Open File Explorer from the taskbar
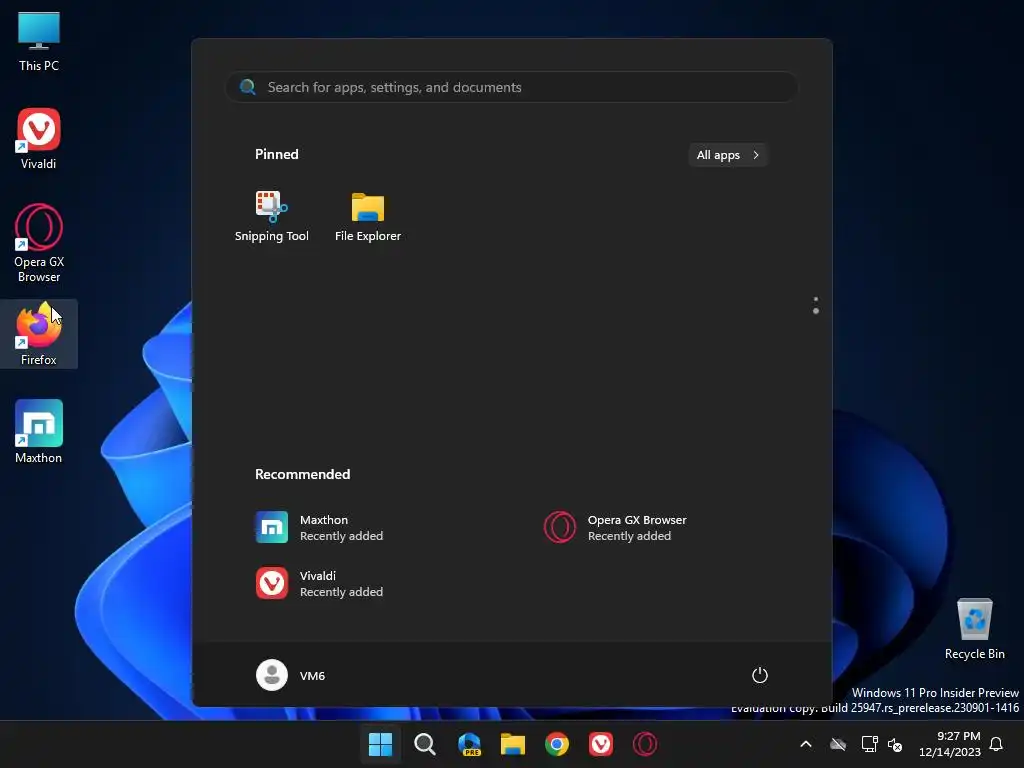1024x768 pixels. 513,744
